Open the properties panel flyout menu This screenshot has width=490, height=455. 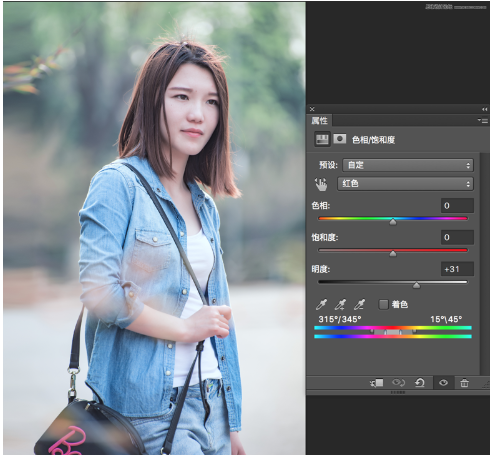(483, 120)
